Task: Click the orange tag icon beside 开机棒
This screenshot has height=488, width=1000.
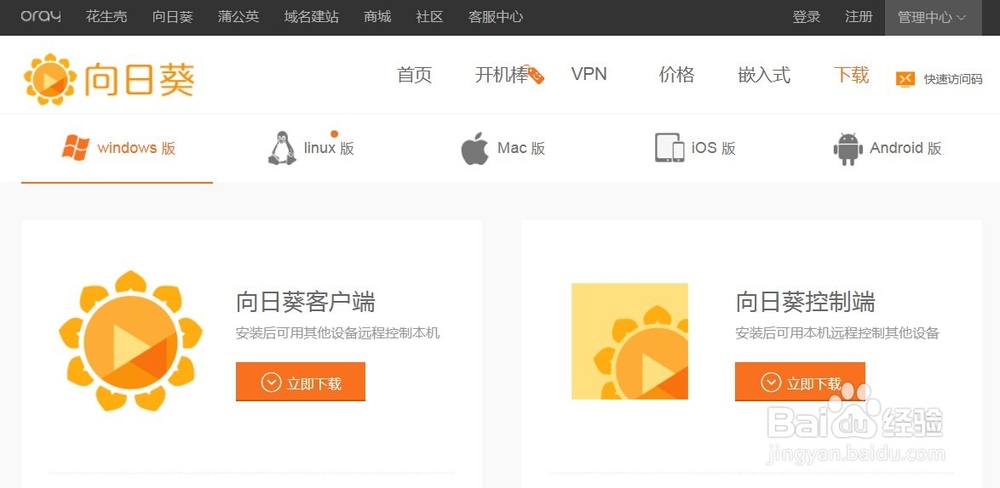Action: click(x=536, y=75)
